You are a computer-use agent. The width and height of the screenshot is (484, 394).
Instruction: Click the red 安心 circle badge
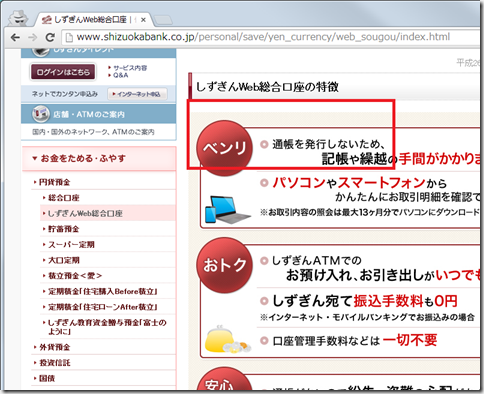tap(225, 378)
